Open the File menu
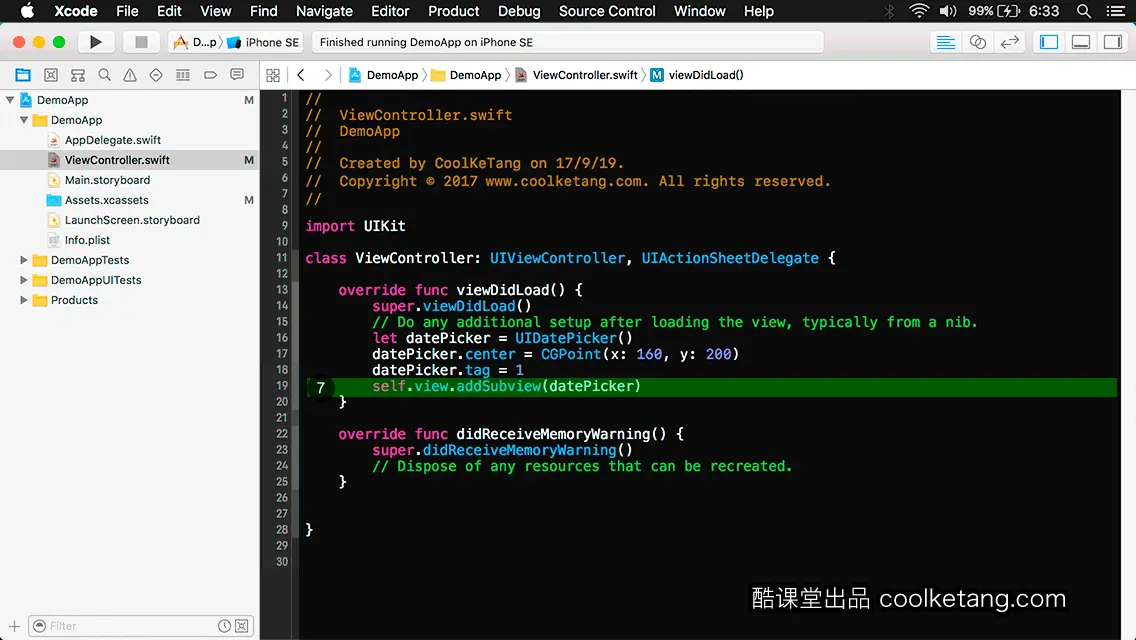This screenshot has width=1136, height=640. pos(127,11)
